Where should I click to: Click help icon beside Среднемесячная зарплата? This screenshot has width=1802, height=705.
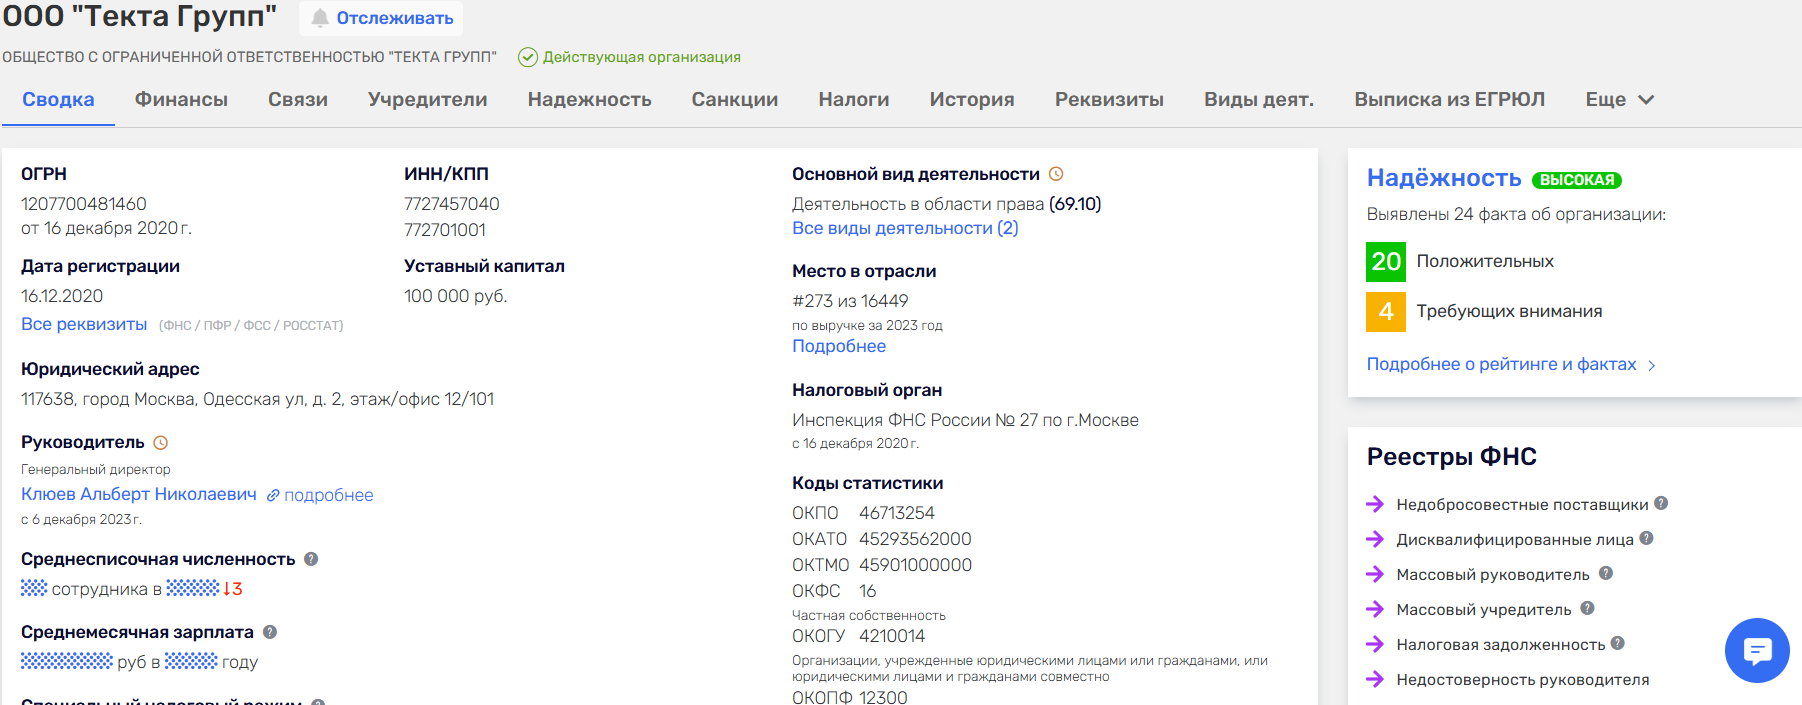[270, 632]
